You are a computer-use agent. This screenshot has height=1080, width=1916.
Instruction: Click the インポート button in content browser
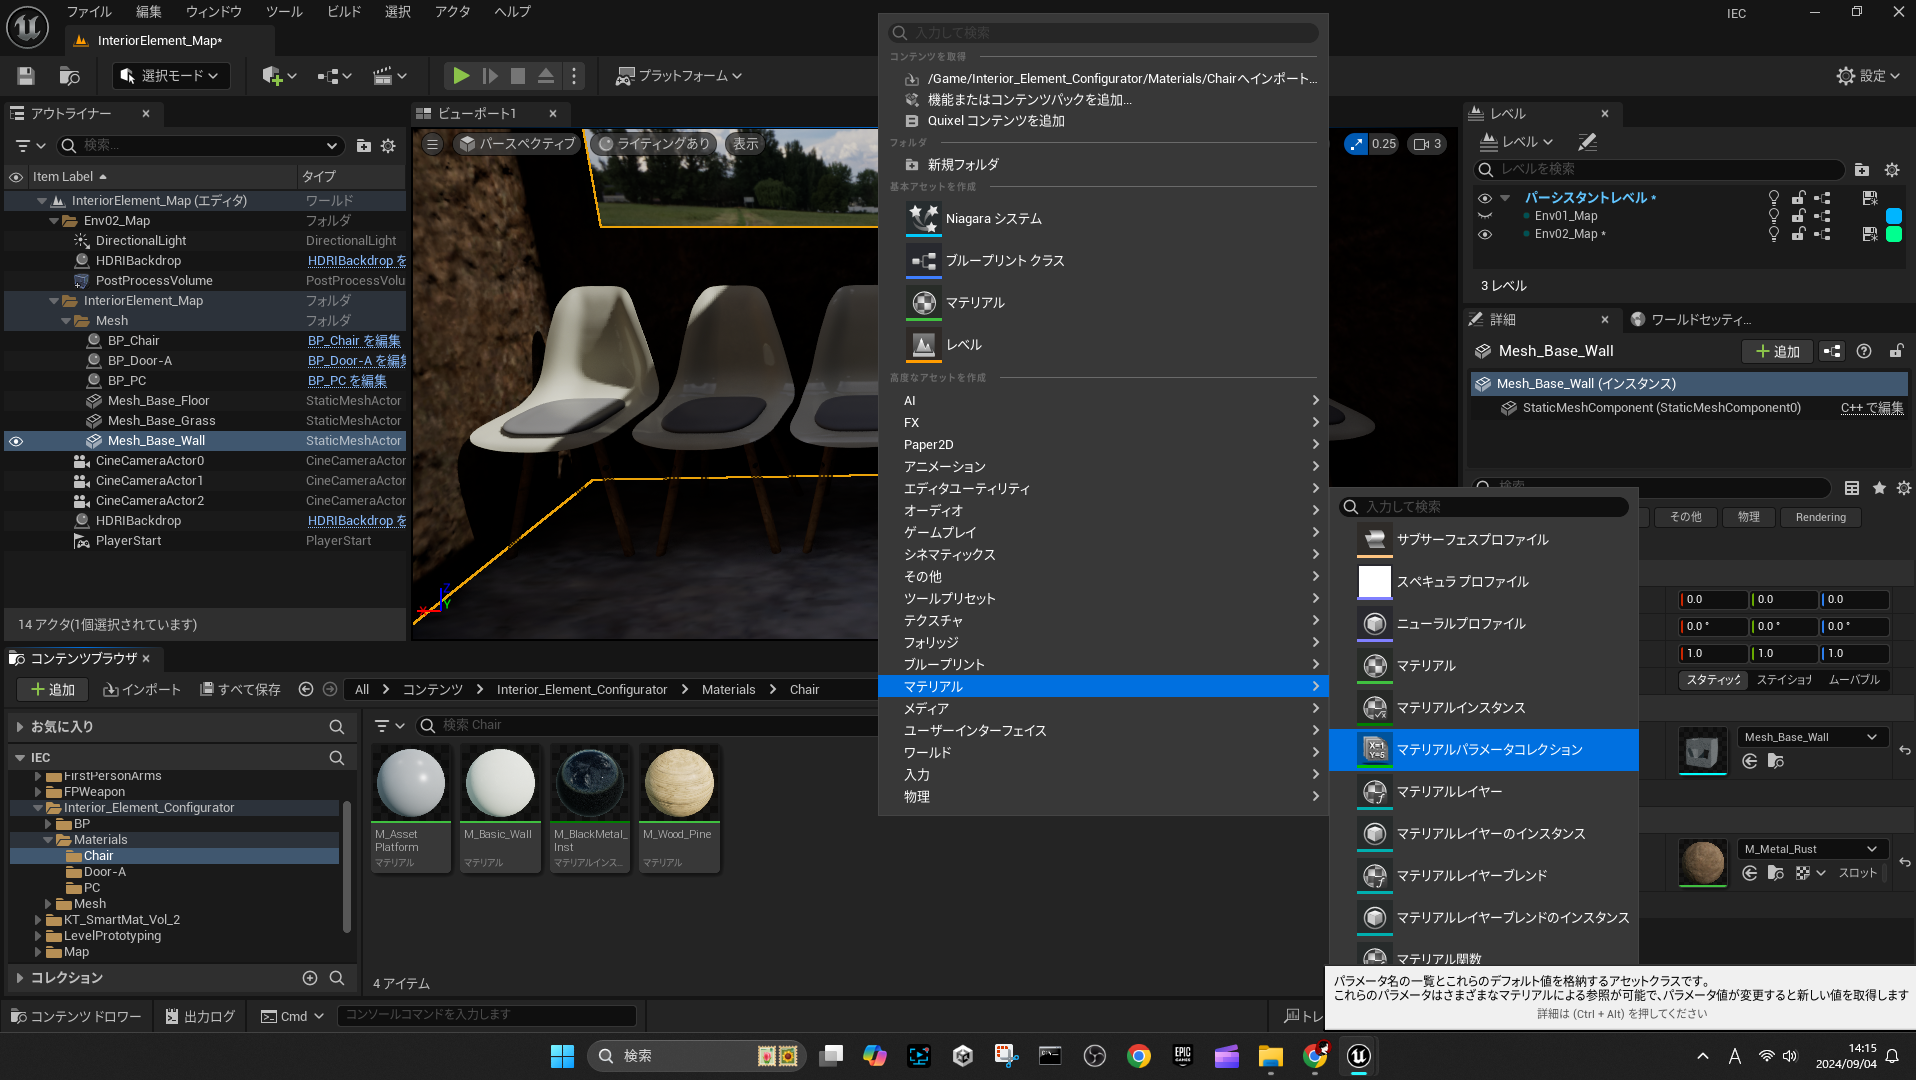point(142,690)
